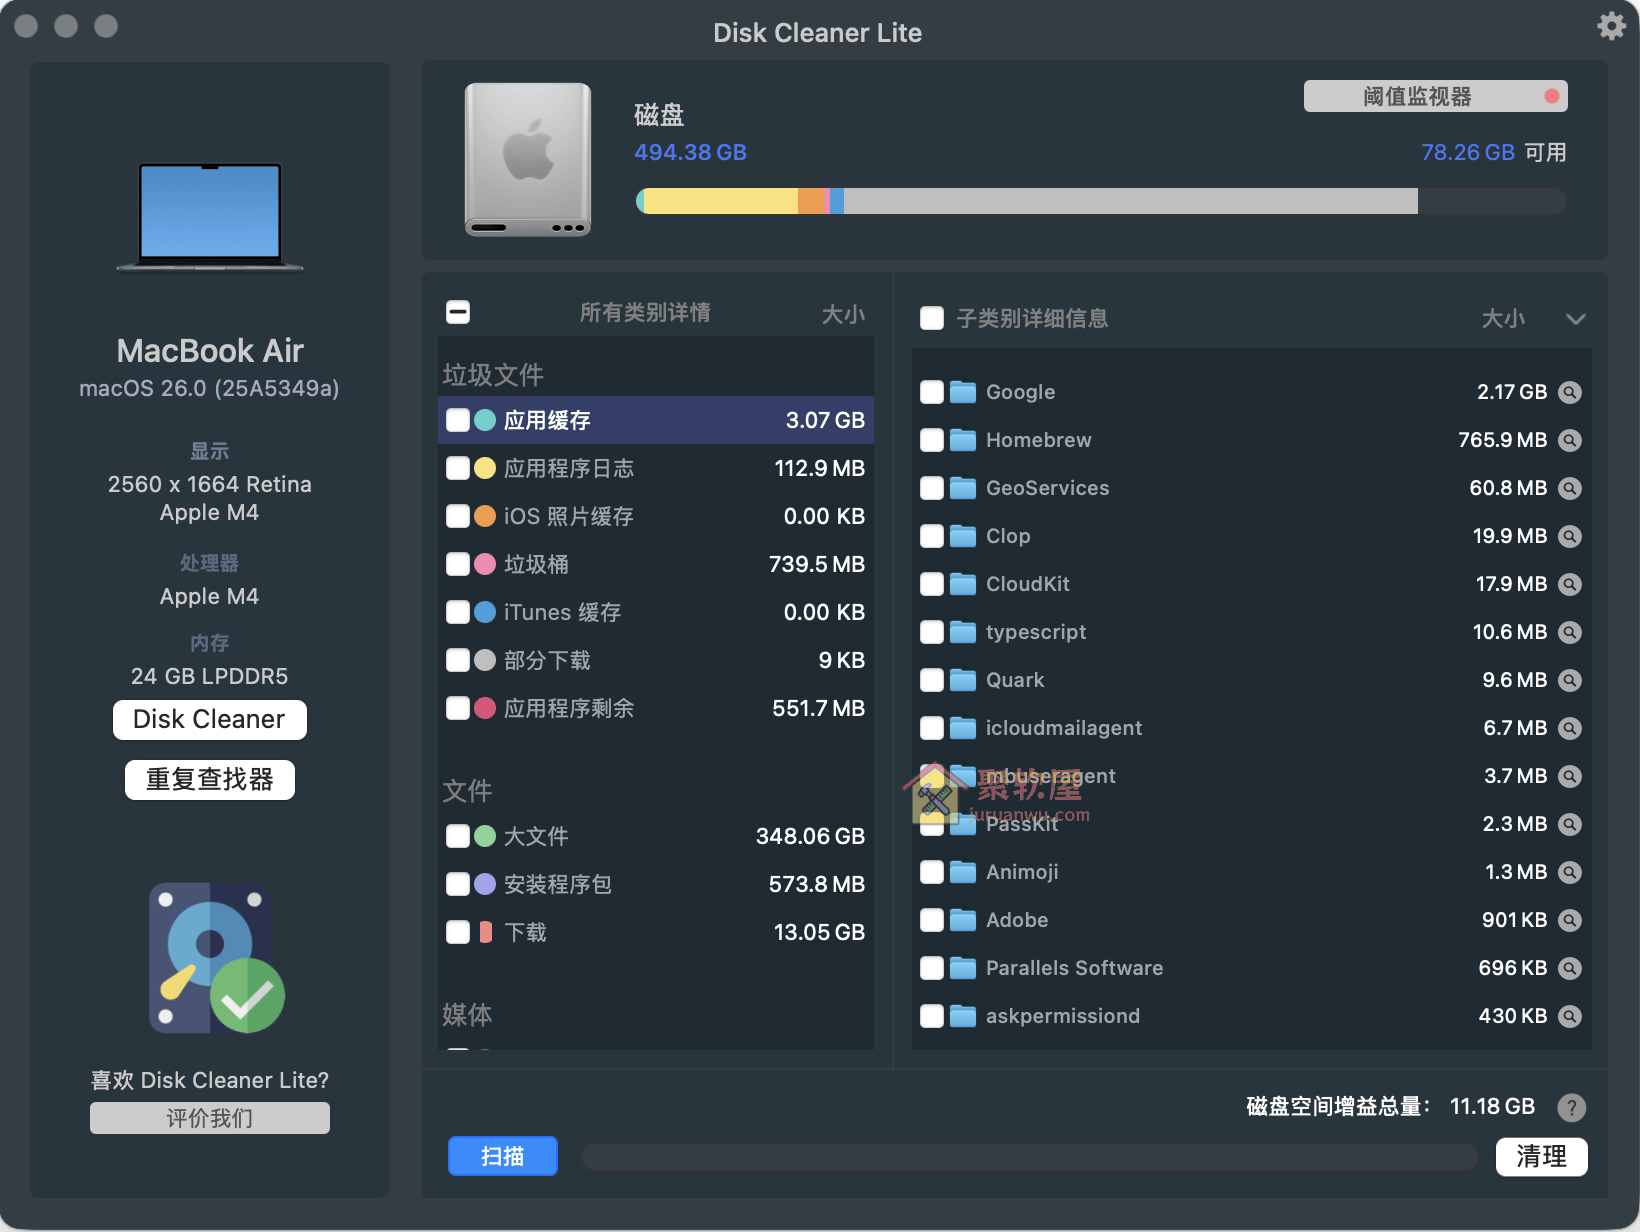The image size is (1640, 1232).
Task: Check the 应用缓存 checkbox
Action: (x=459, y=420)
